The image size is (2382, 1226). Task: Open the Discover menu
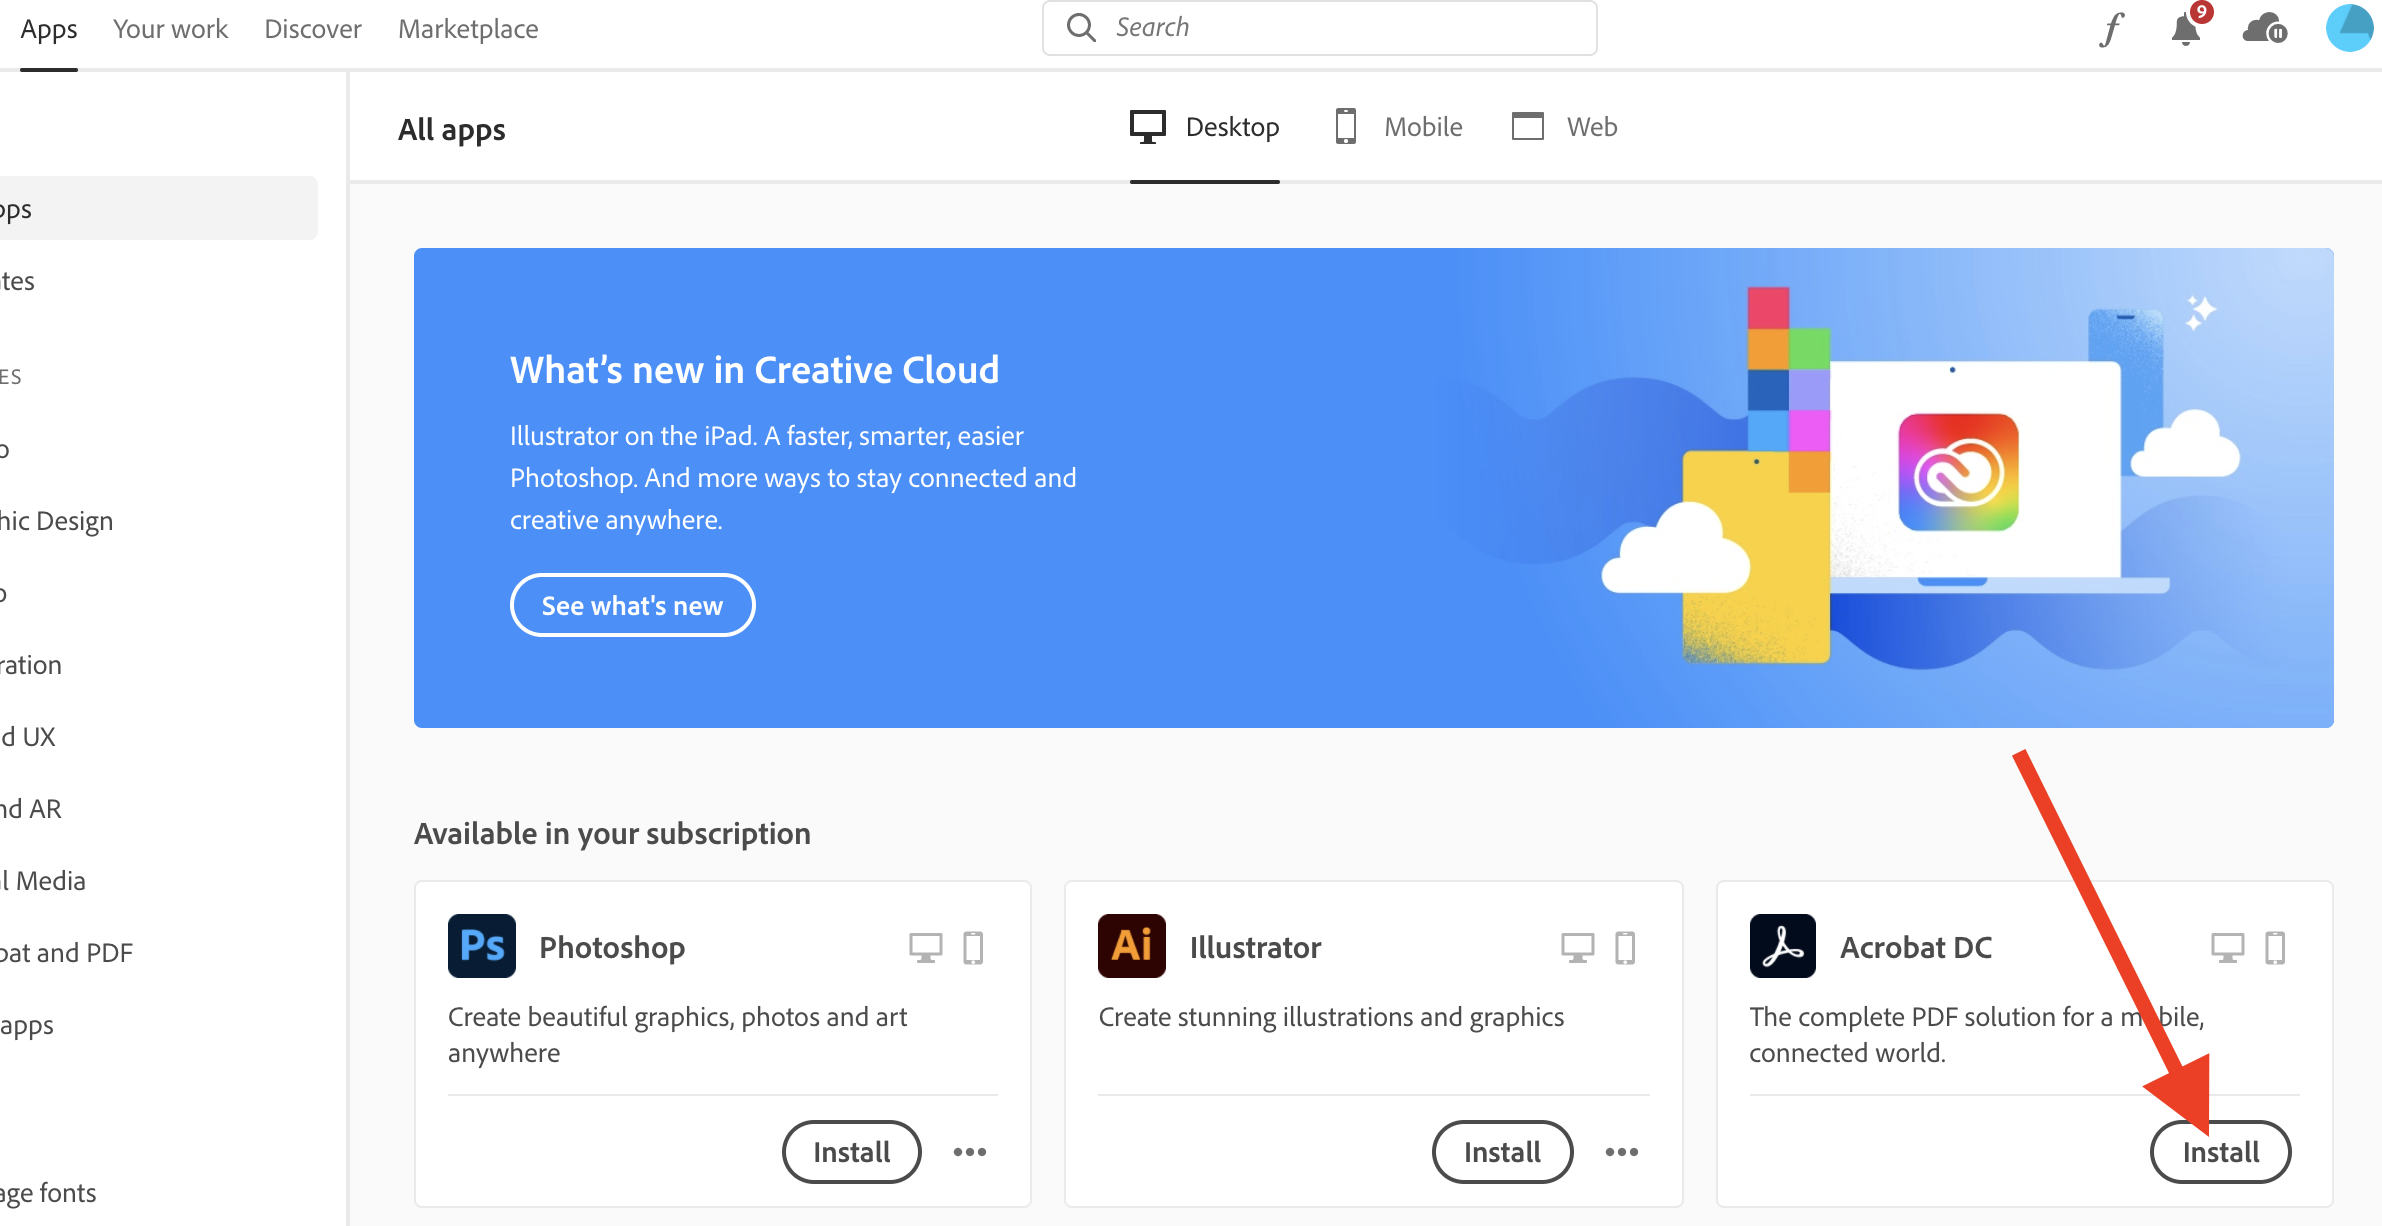(311, 28)
